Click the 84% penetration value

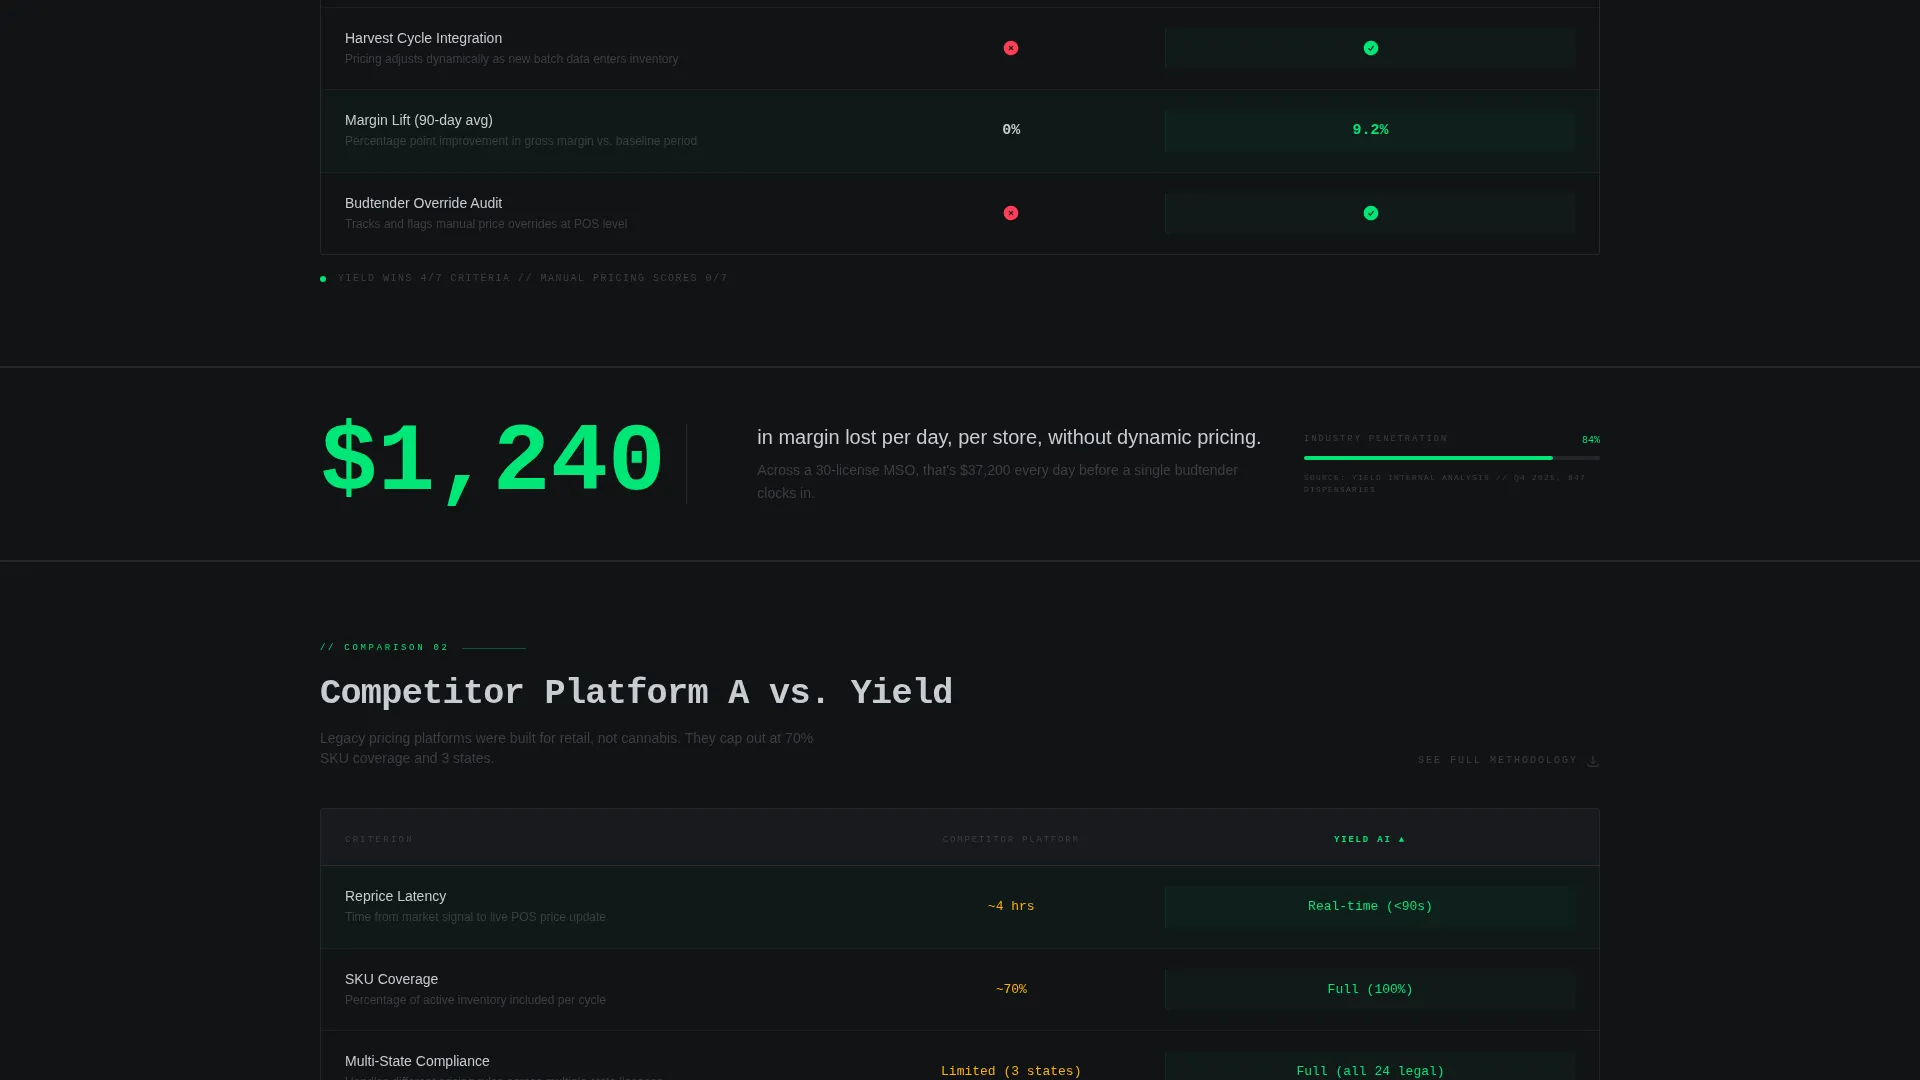tap(1590, 440)
